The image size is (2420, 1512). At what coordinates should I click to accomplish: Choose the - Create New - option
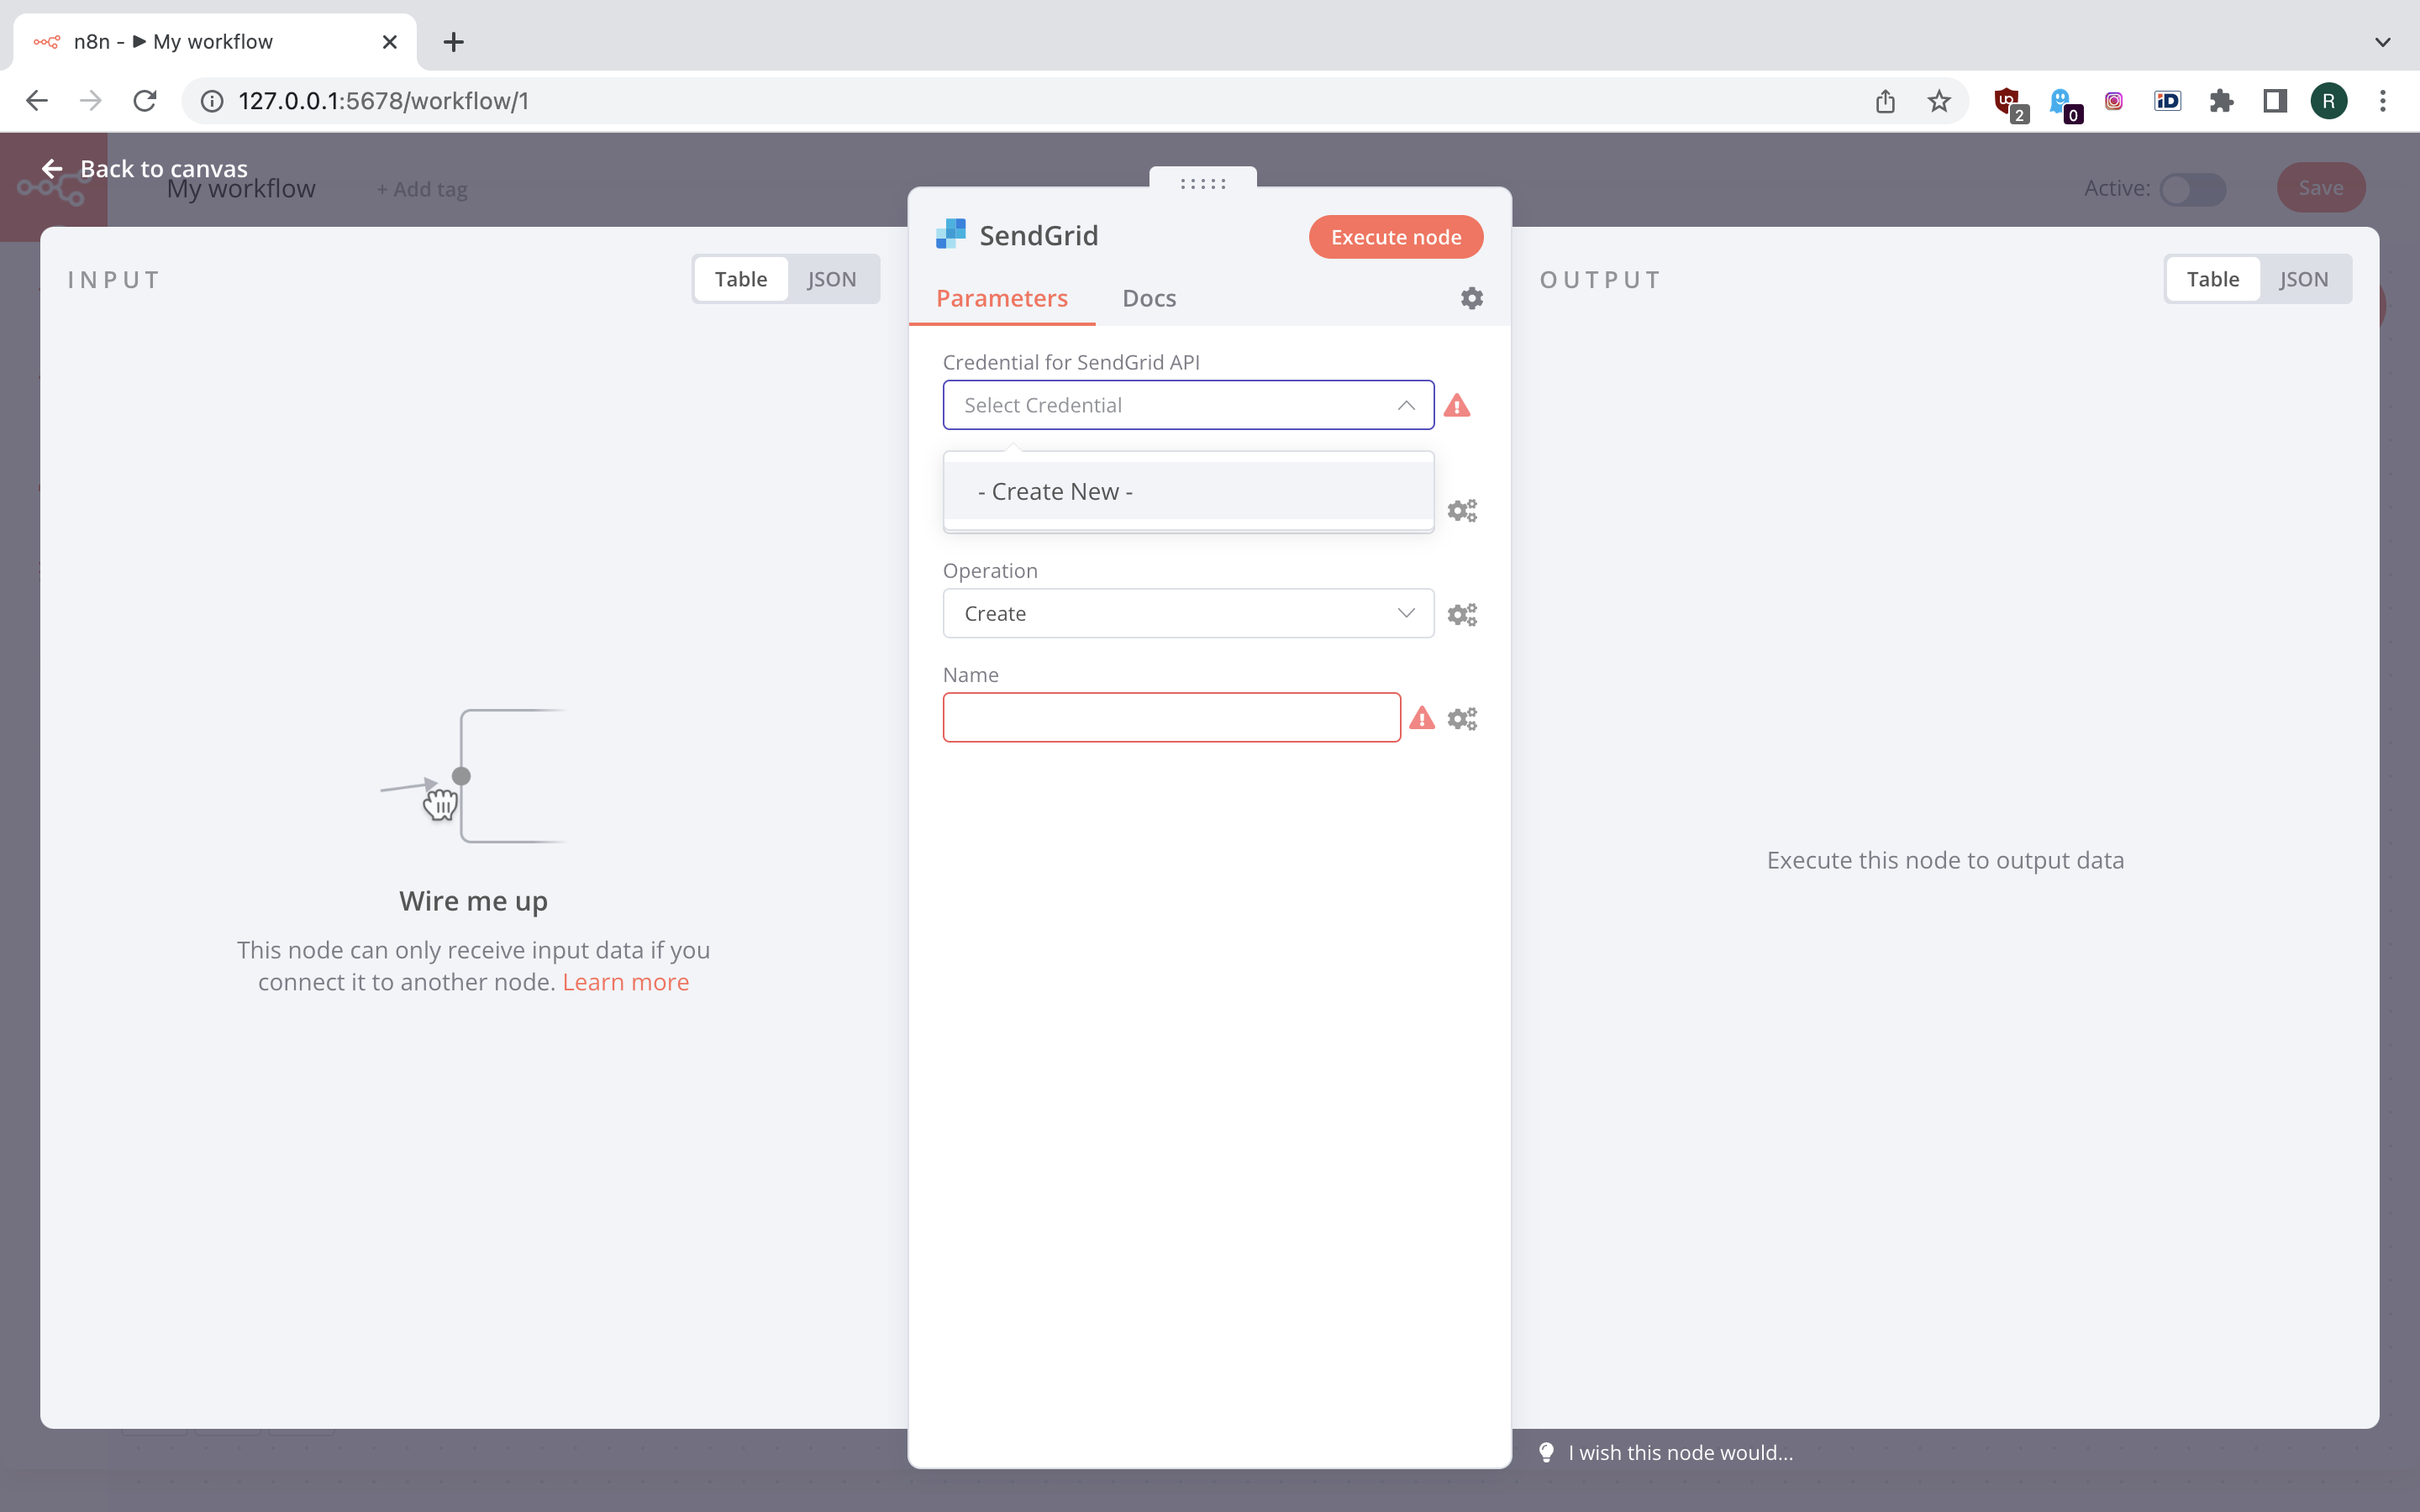click(1188, 491)
